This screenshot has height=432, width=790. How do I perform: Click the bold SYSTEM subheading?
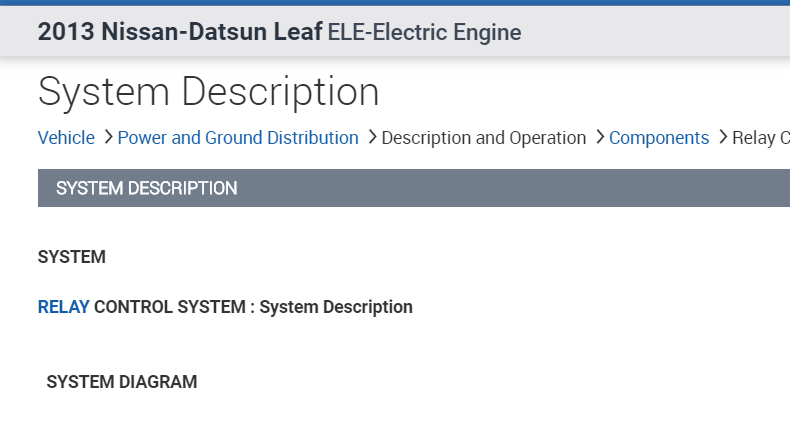pos(72,257)
